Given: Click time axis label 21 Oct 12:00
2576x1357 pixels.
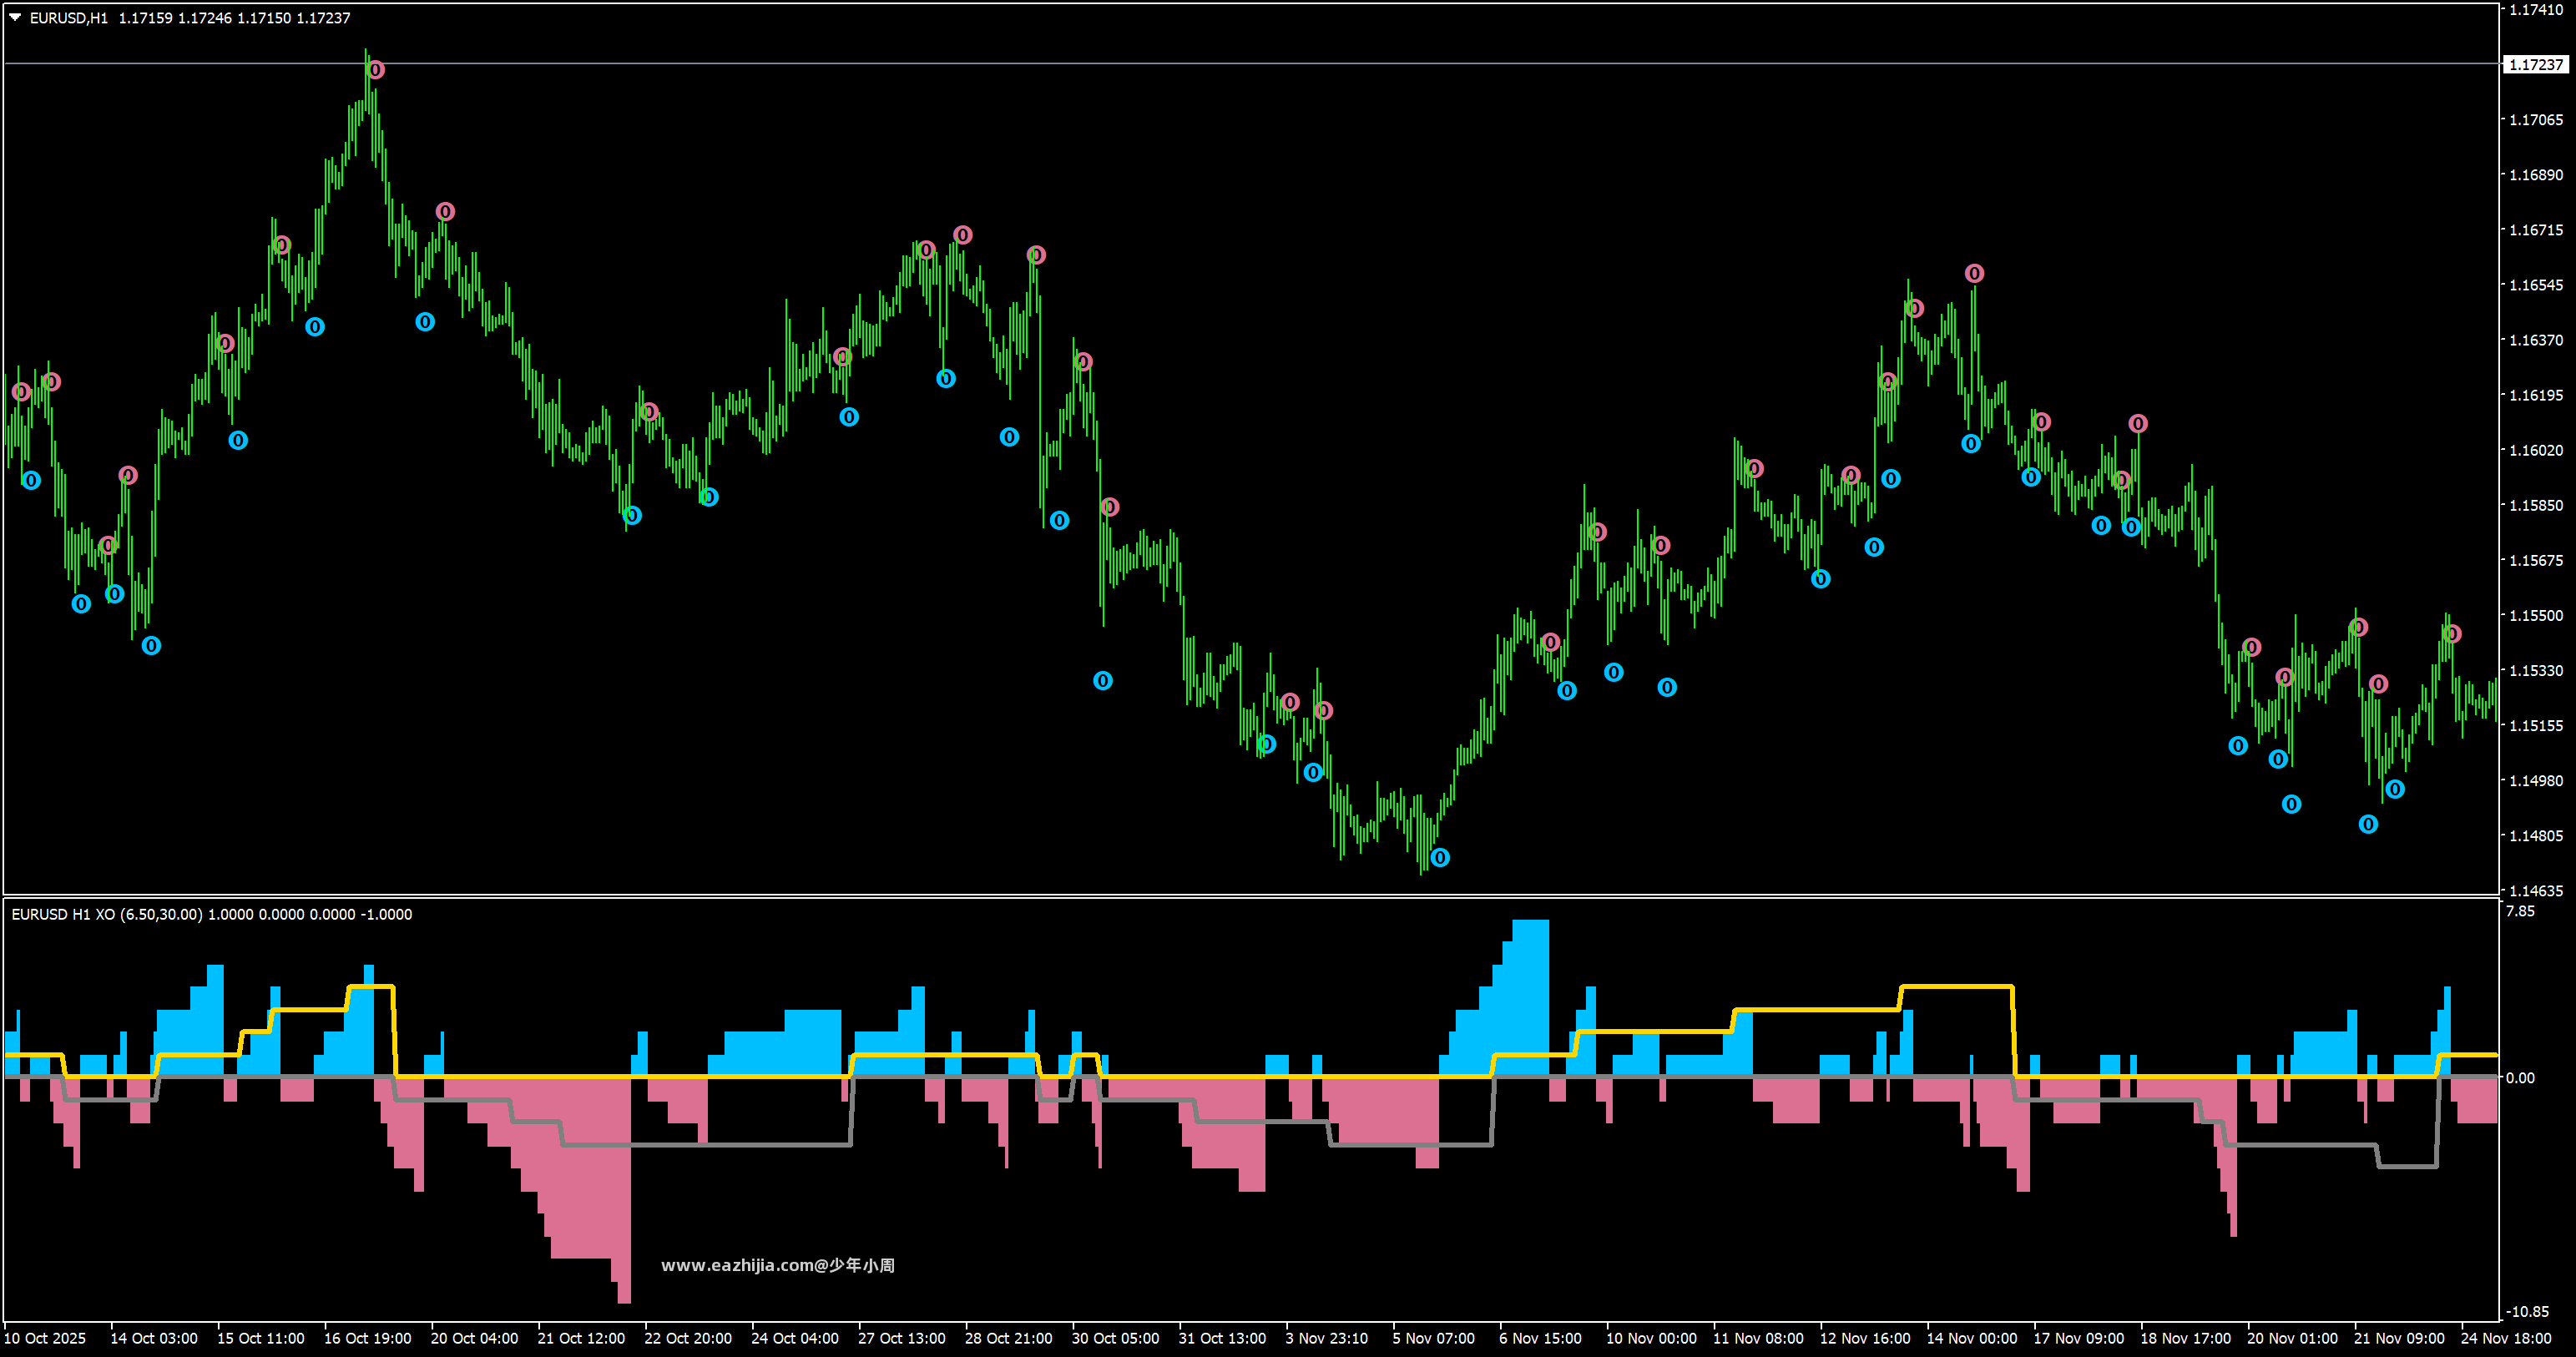Looking at the screenshot, I should 582,1338.
